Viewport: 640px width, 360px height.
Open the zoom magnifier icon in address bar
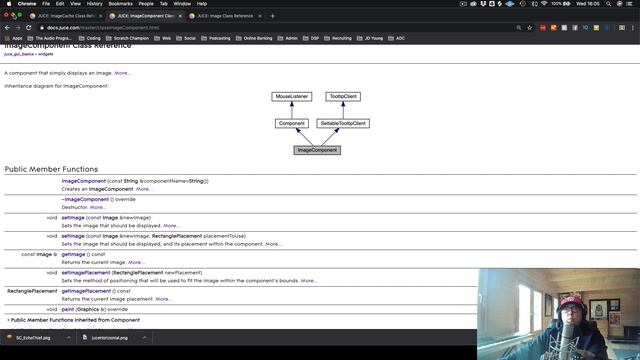[519, 28]
